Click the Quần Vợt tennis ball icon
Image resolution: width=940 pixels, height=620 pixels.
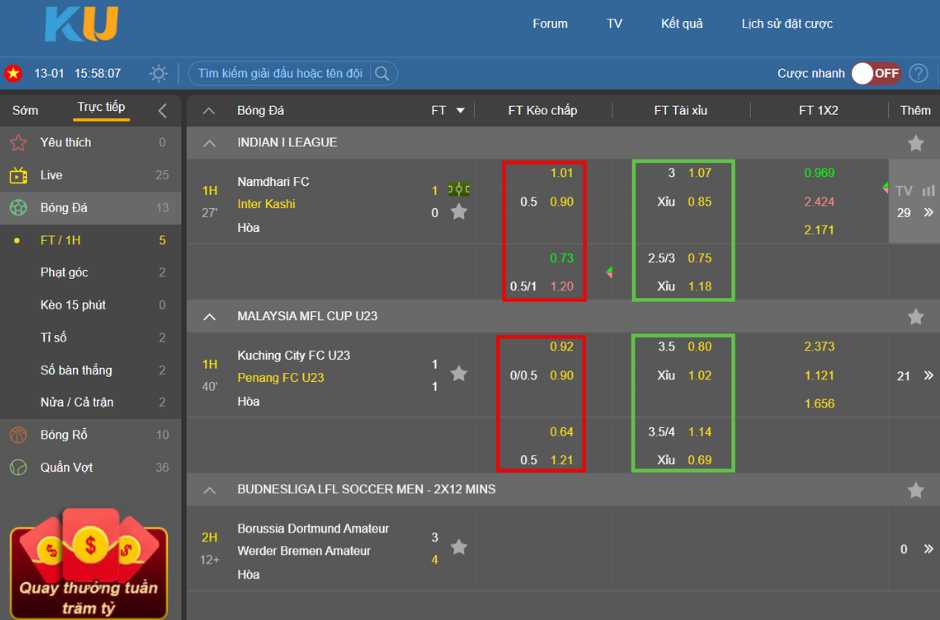click(19, 467)
